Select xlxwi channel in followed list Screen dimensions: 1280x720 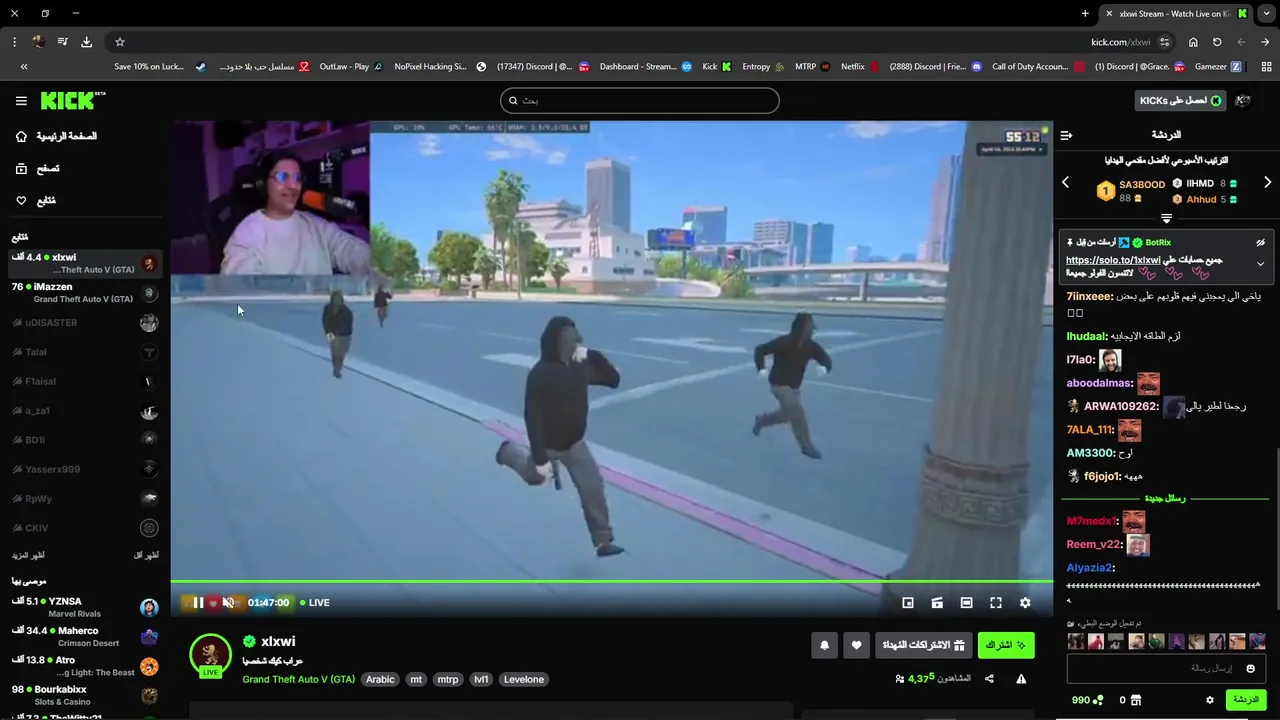[85, 264]
